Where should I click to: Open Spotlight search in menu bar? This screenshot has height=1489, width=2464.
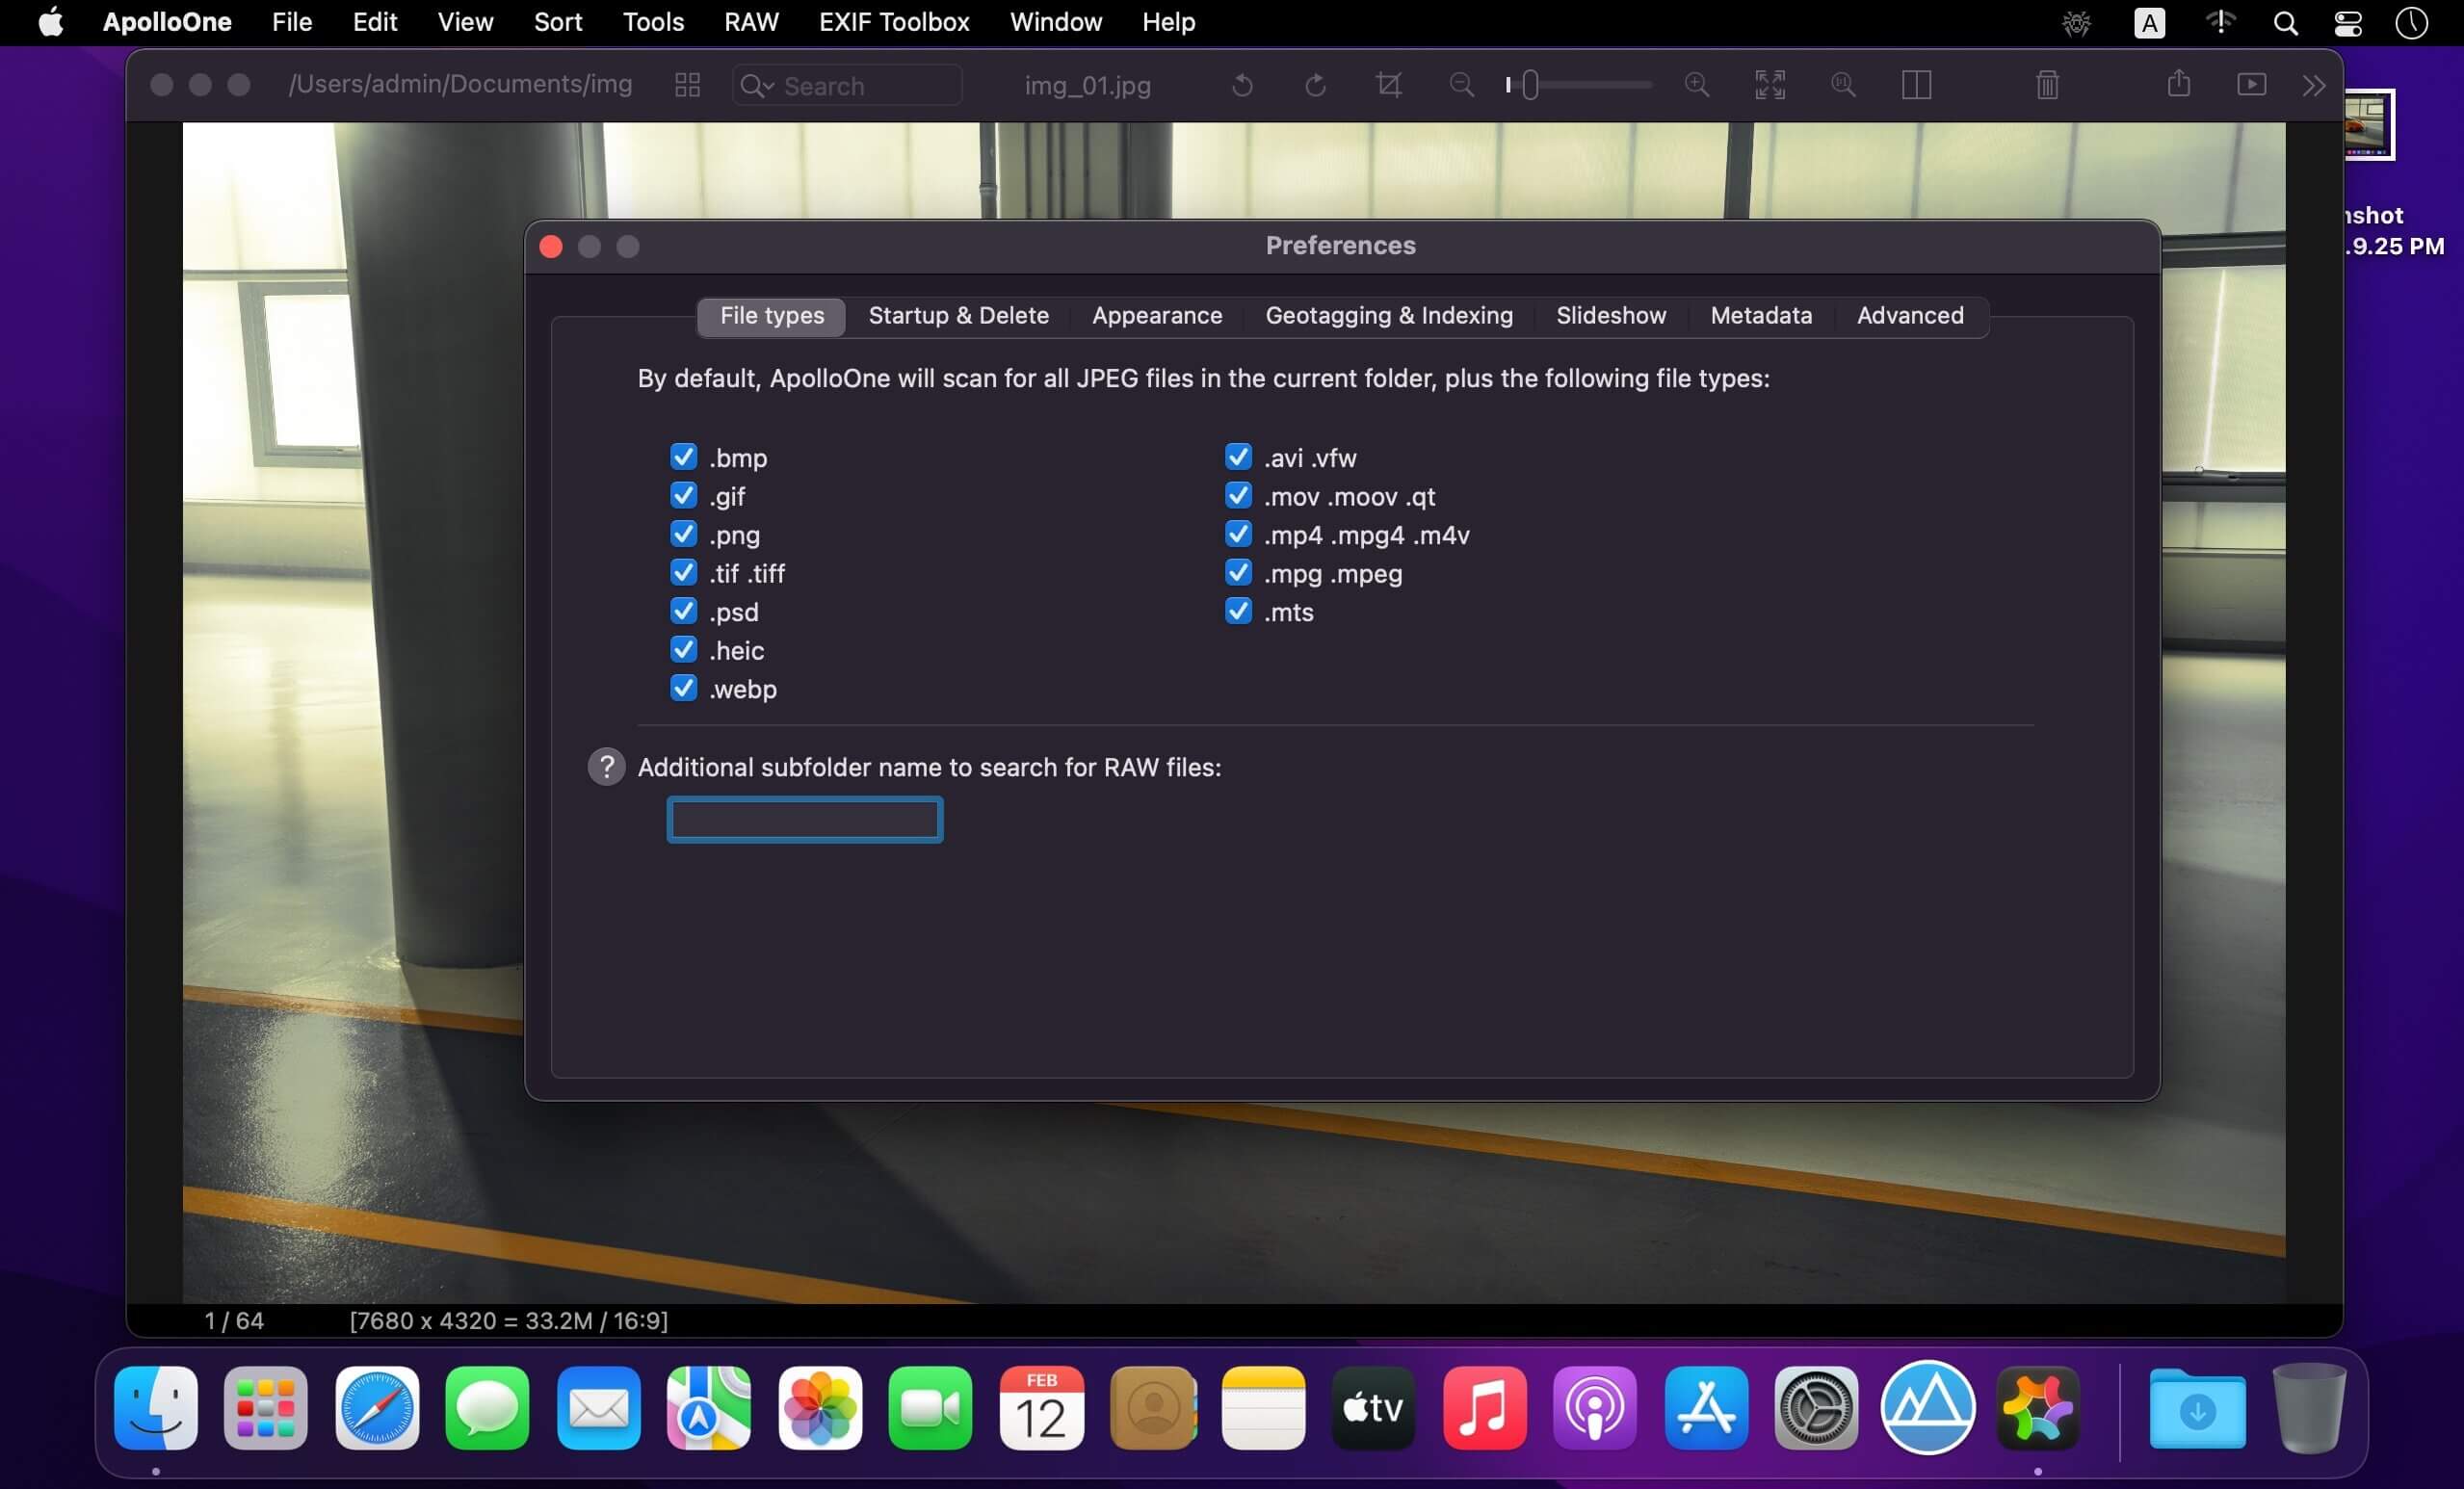click(x=2285, y=23)
